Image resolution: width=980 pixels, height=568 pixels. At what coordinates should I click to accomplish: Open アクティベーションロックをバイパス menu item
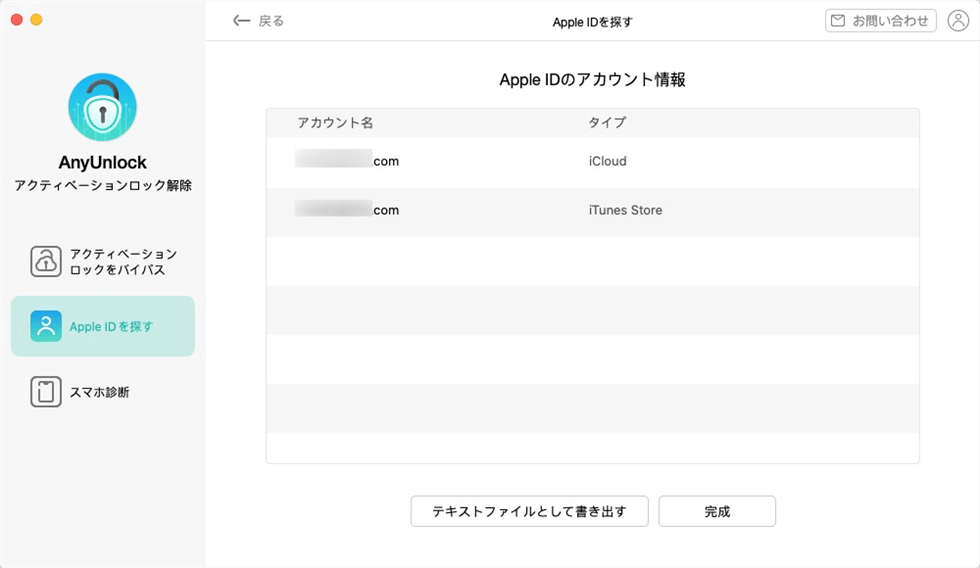(x=103, y=261)
